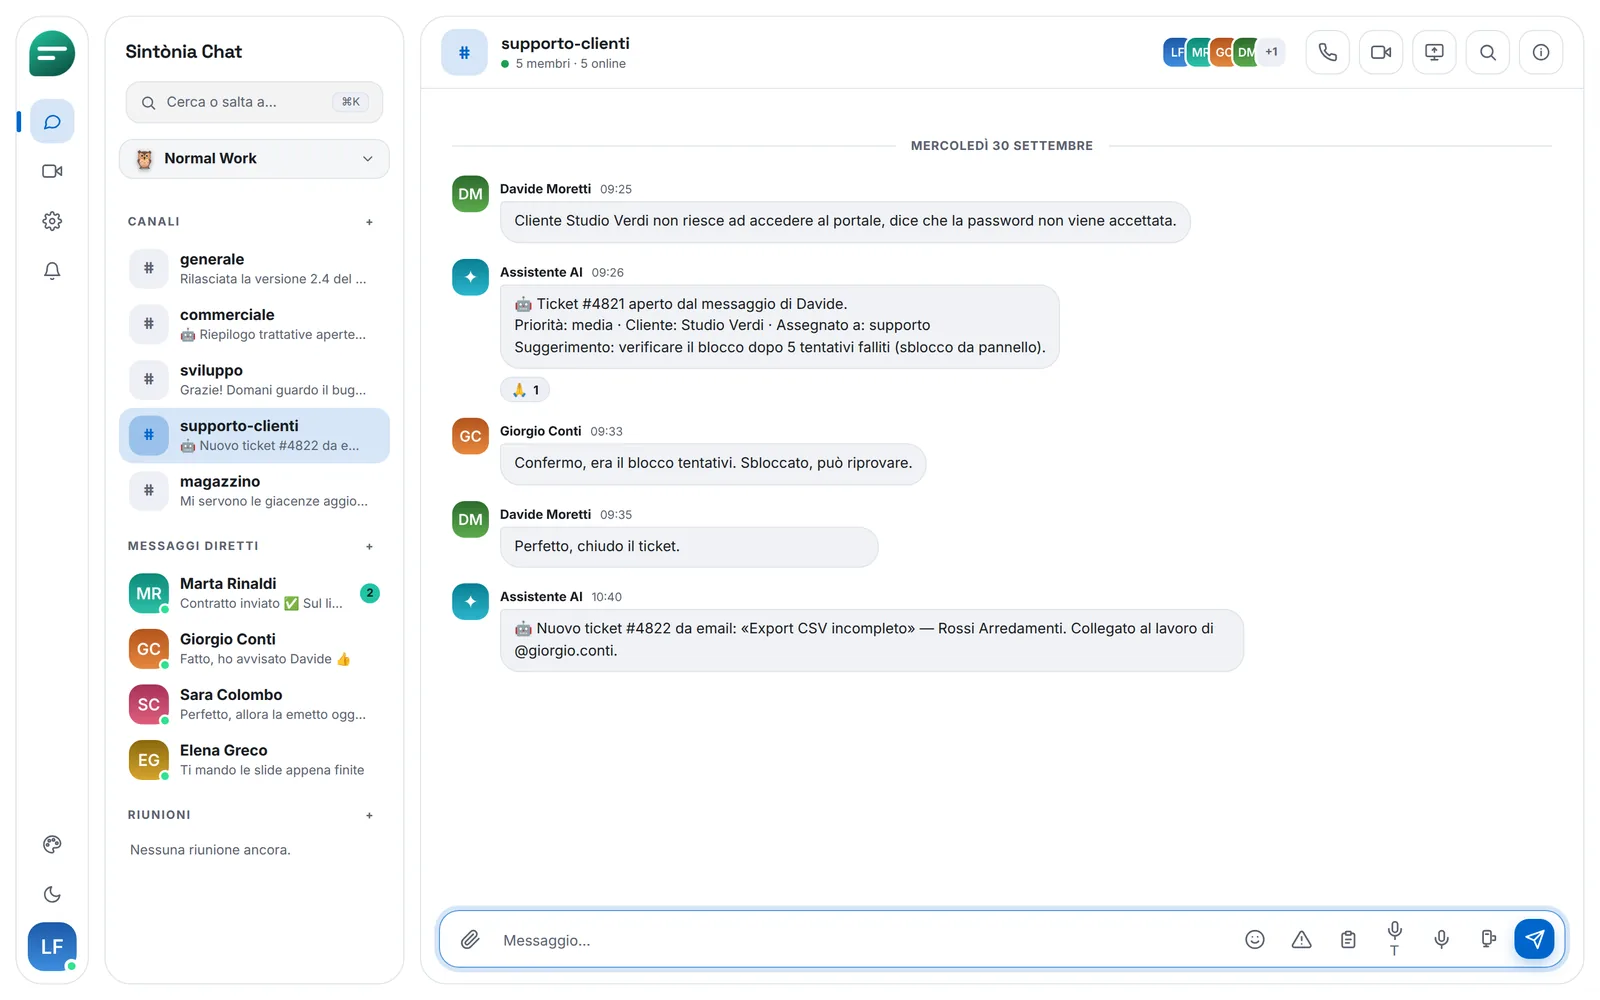The image size is (1600, 1000).
Task: Open the chats section in the left rail
Action: coord(52,122)
